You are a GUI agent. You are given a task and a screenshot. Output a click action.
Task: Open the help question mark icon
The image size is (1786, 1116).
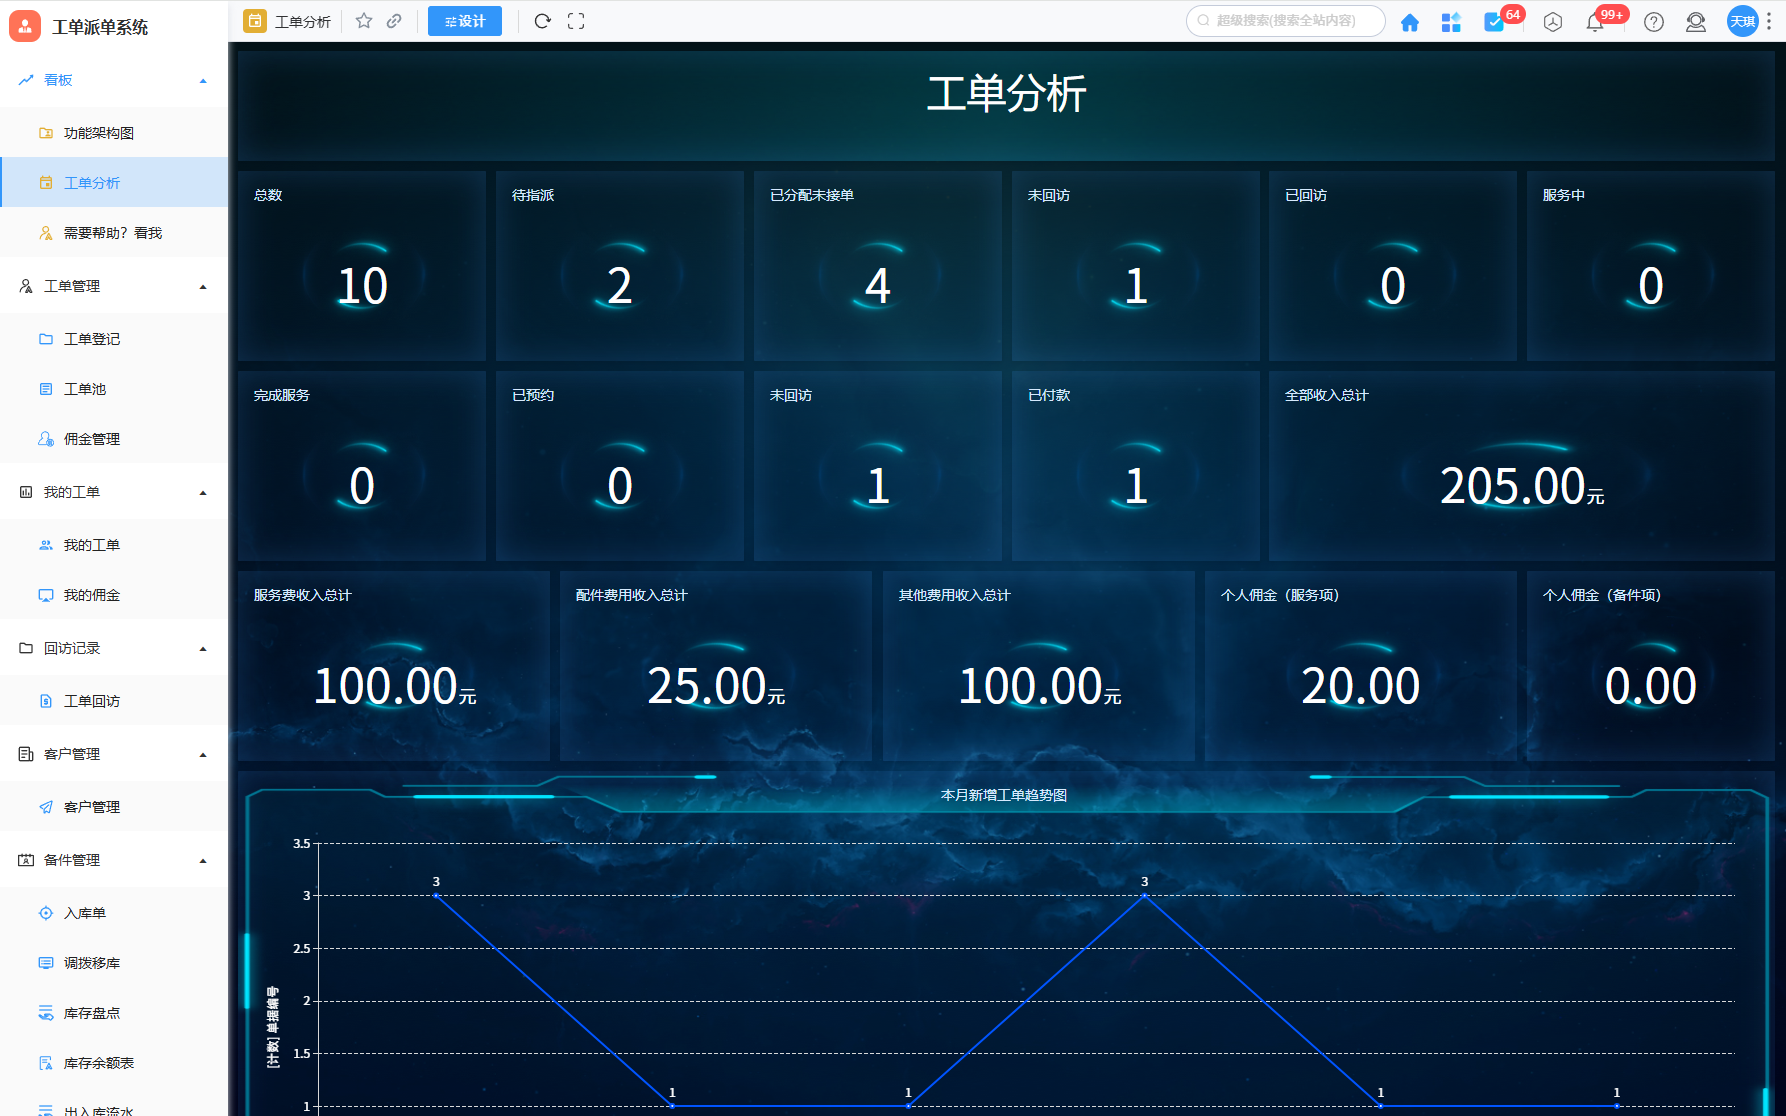click(1654, 22)
